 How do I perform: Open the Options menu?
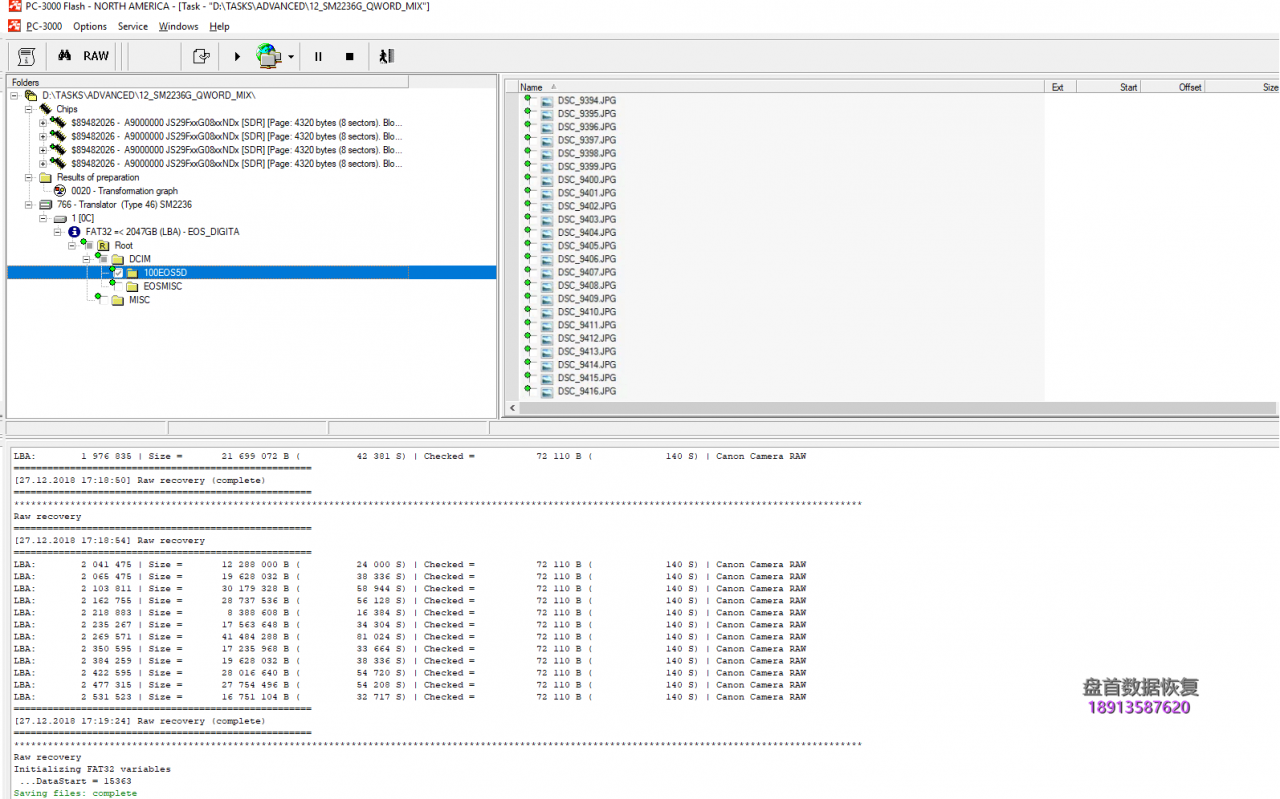[x=90, y=27]
